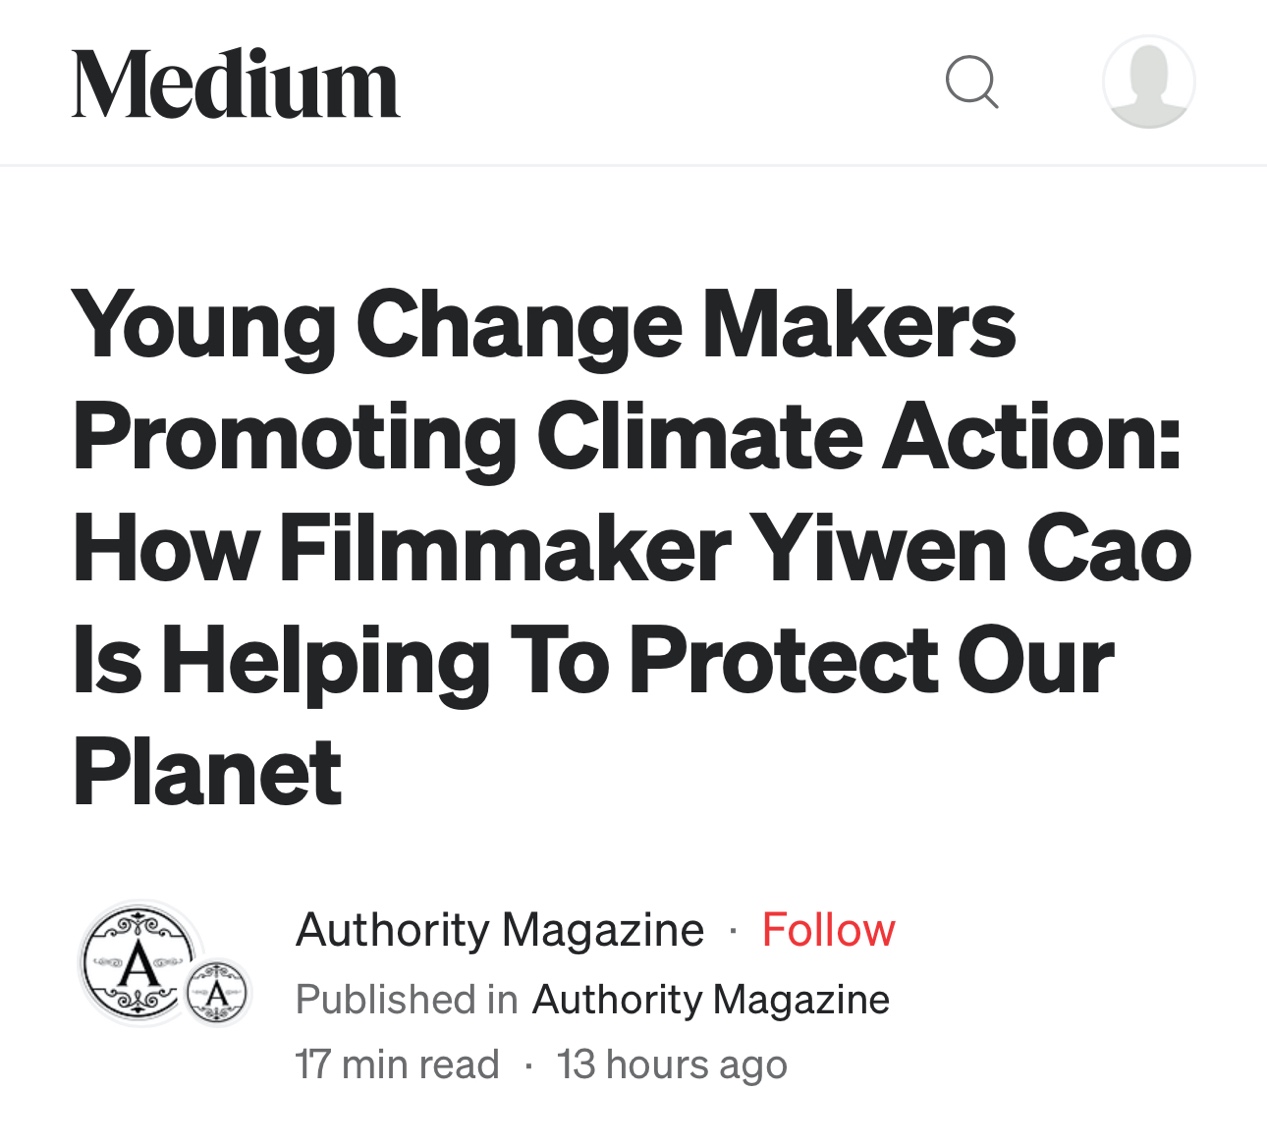Click the 13 hours ago timestamp
1267x1145 pixels.
tap(672, 1064)
